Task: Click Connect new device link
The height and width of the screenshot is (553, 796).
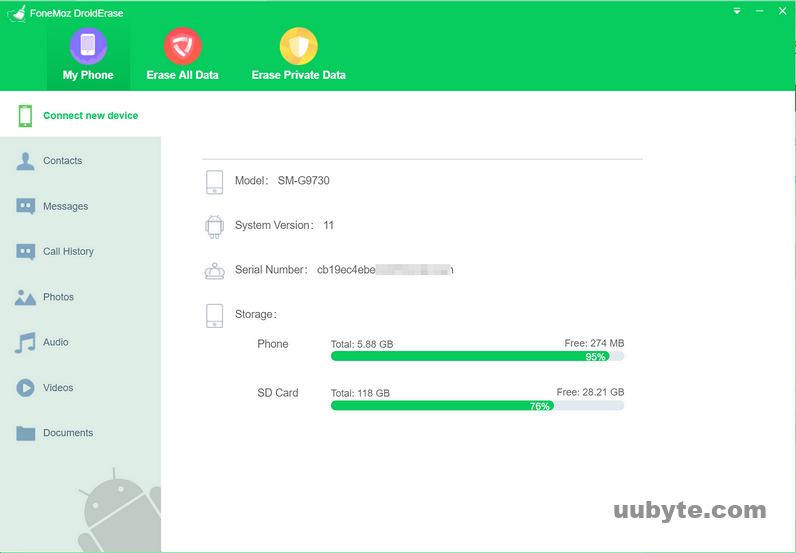Action: [90, 115]
